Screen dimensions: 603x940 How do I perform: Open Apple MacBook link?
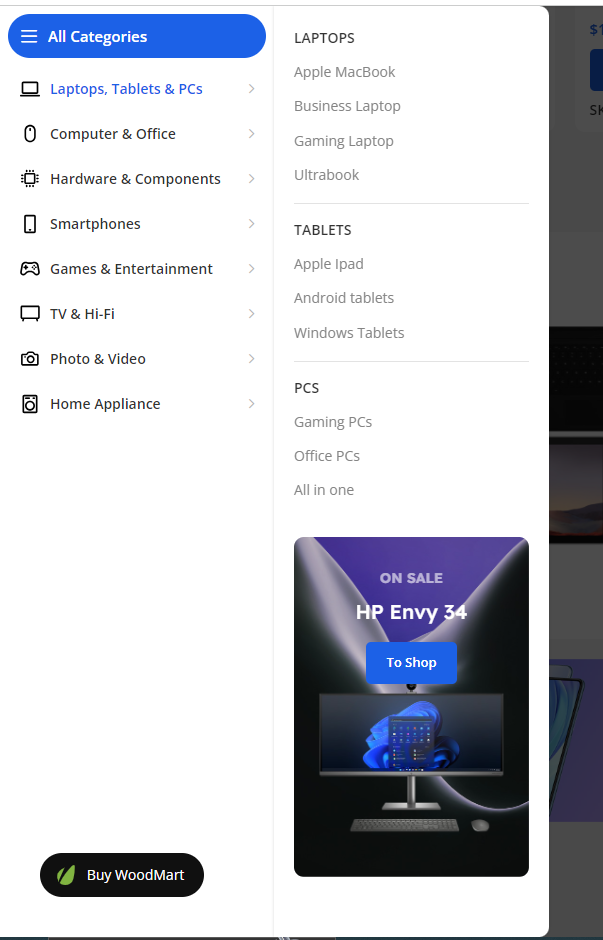tap(345, 72)
